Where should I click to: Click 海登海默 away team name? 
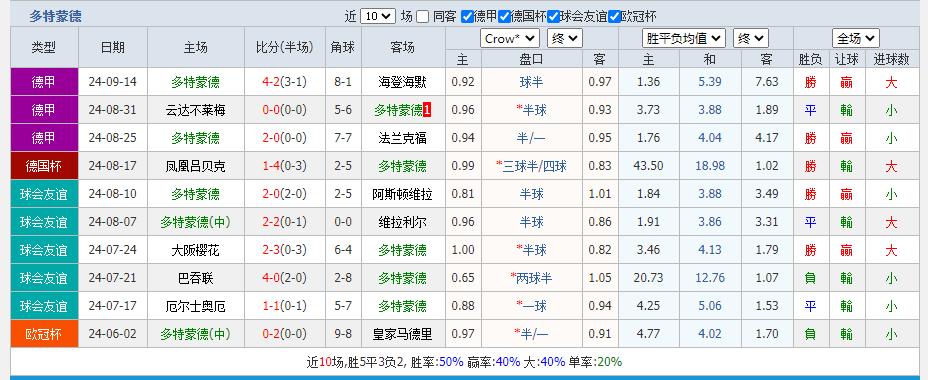[x=402, y=82]
